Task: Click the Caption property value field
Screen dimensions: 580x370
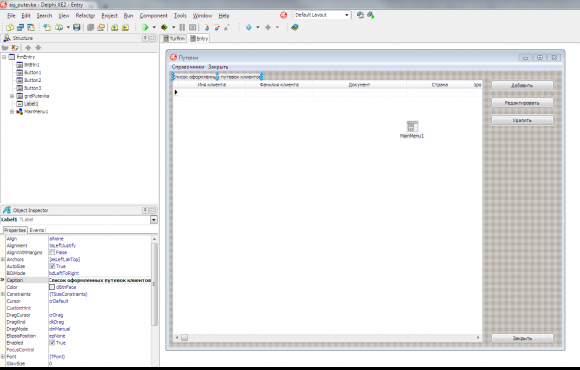Action: tap(100, 280)
